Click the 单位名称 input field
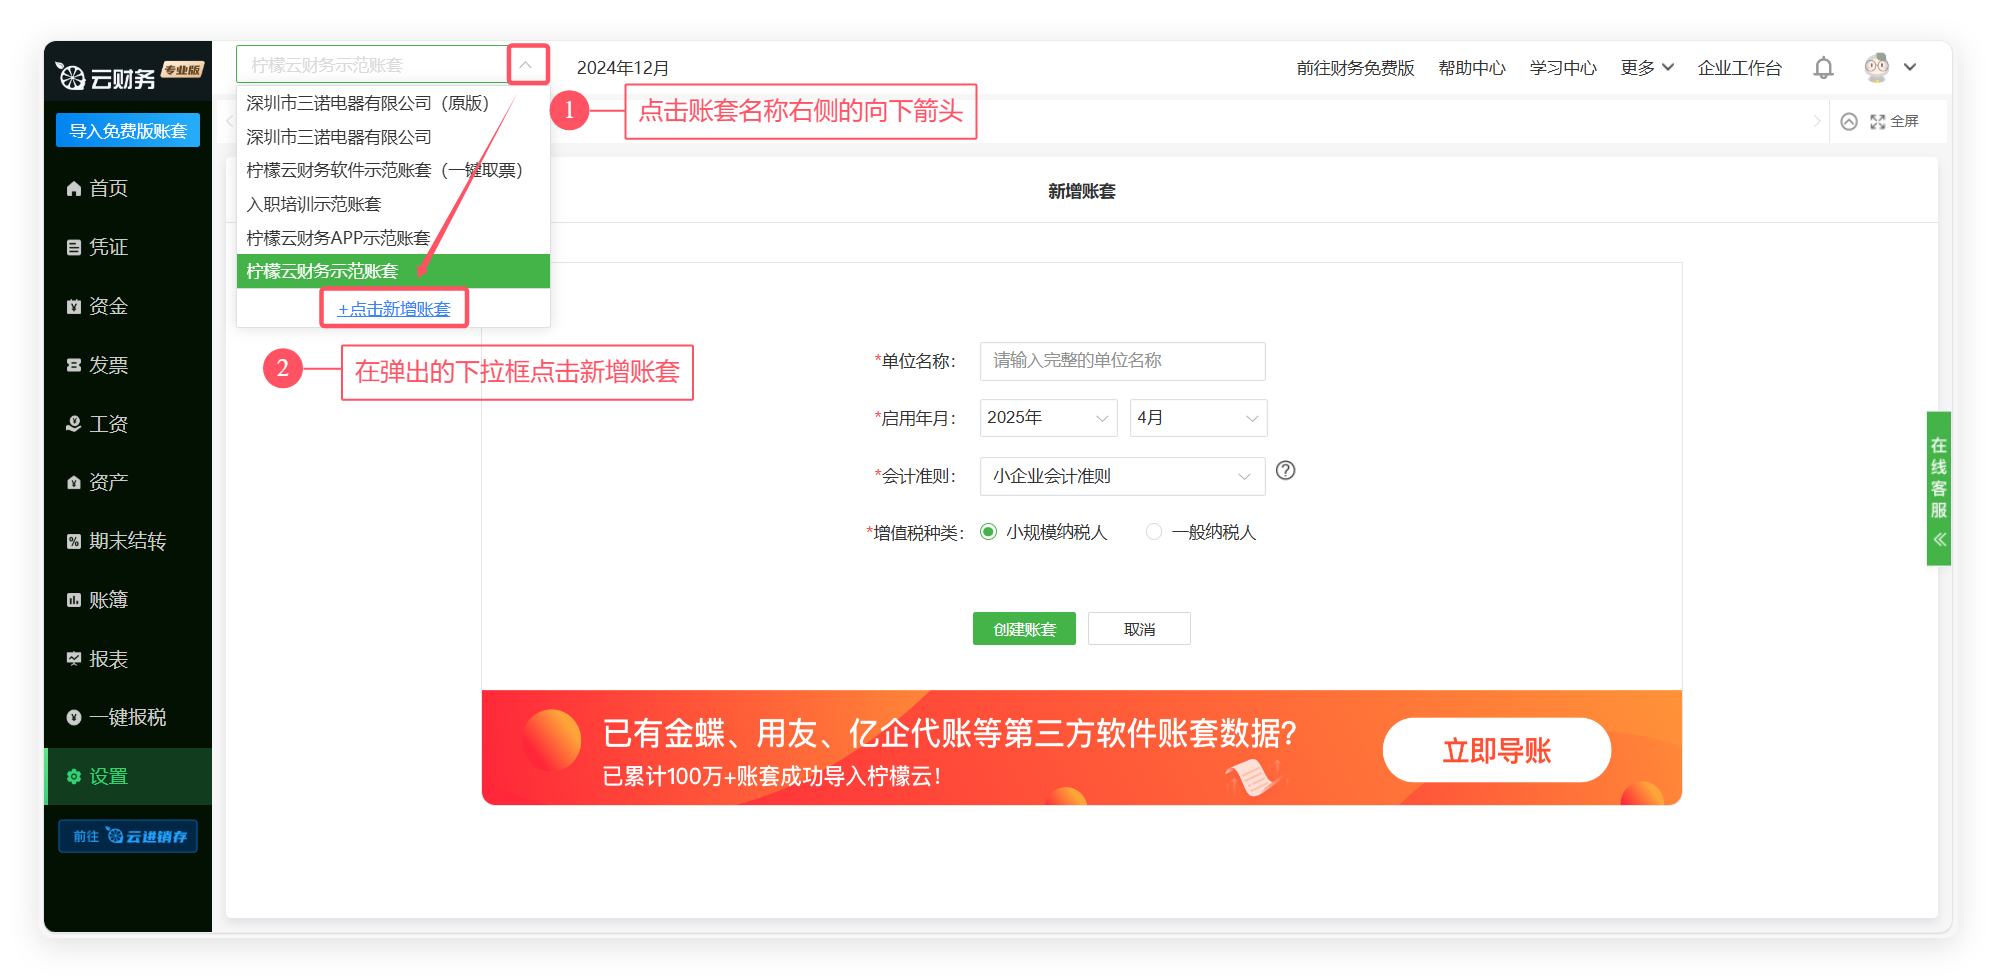The width and height of the screenshot is (1996, 976). [1121, 361]
